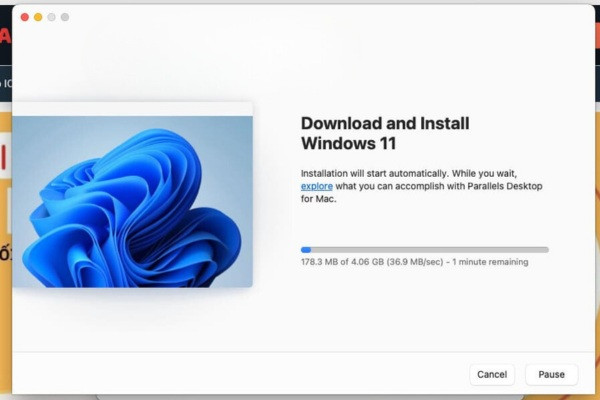Screen dimensions: 600x400
Task: Click the disabled gray zoom button
Action: coord(52,17)
